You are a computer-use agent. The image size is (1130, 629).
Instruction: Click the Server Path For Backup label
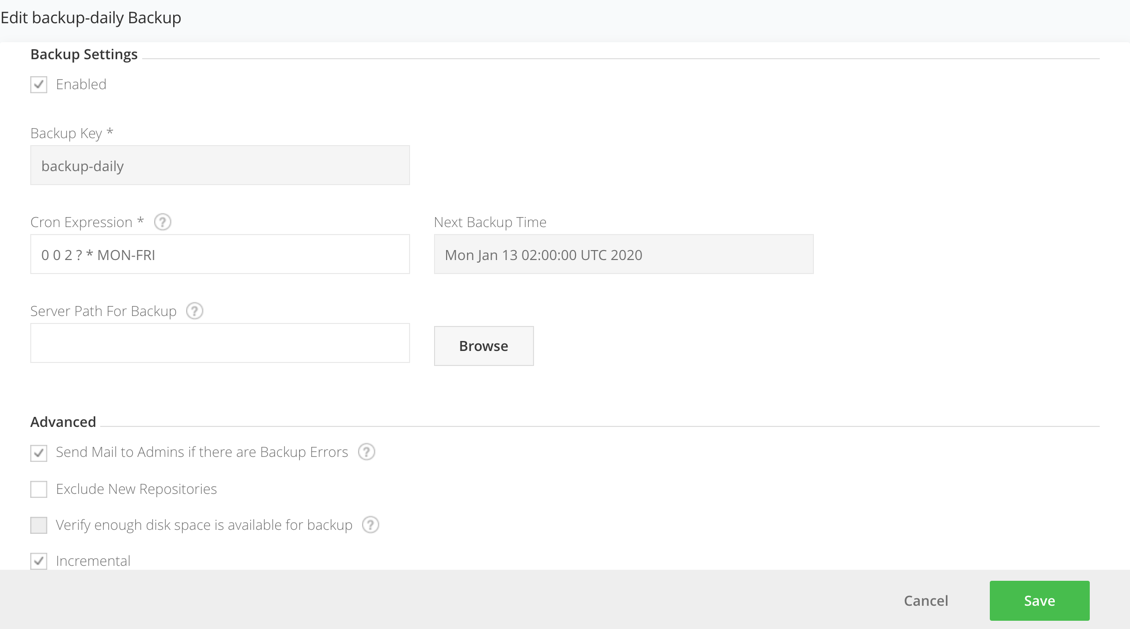click(103, 311)
